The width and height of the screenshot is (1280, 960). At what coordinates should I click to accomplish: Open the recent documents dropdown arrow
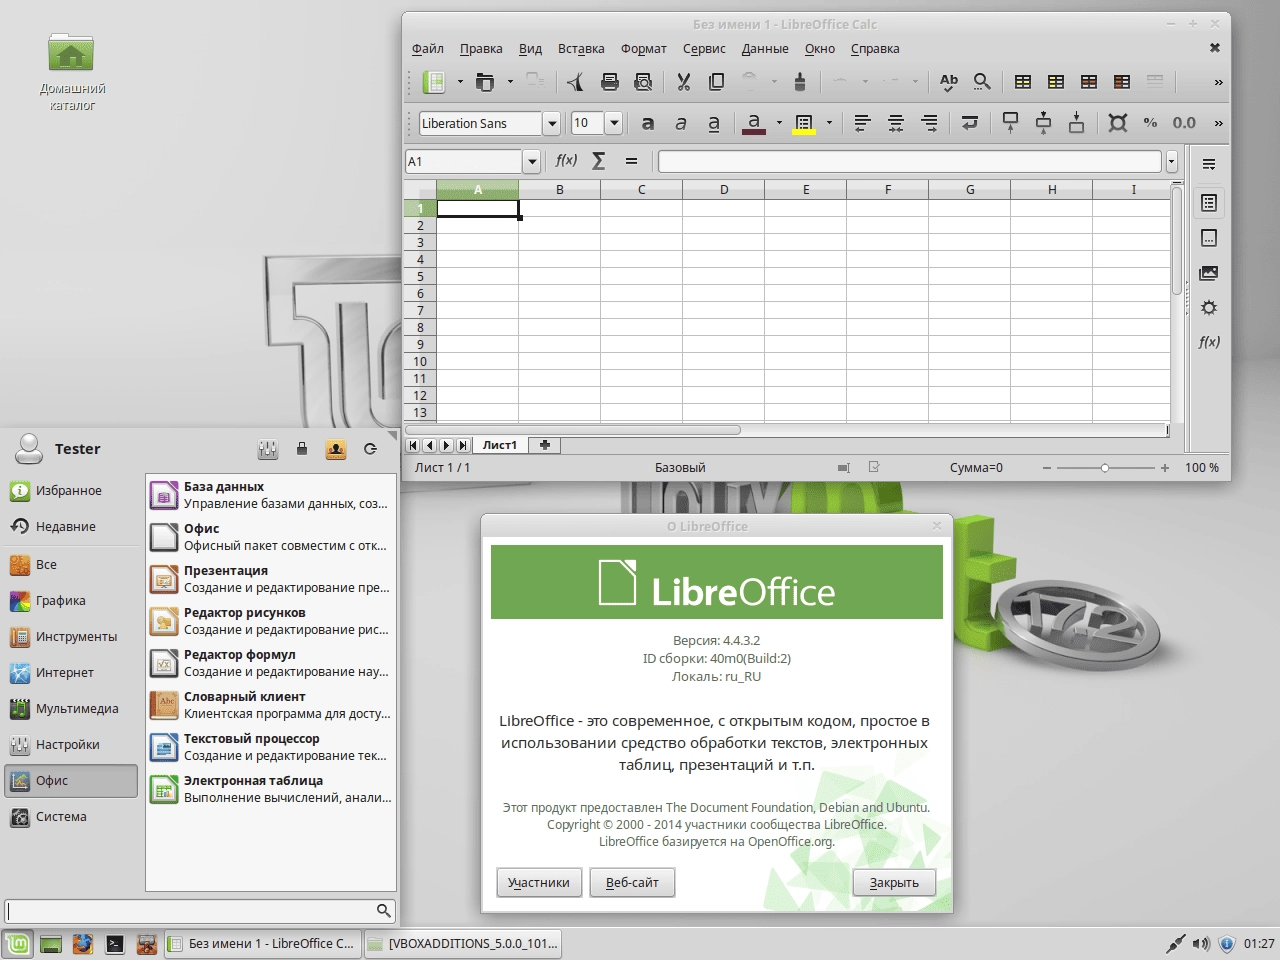[510, 82]
